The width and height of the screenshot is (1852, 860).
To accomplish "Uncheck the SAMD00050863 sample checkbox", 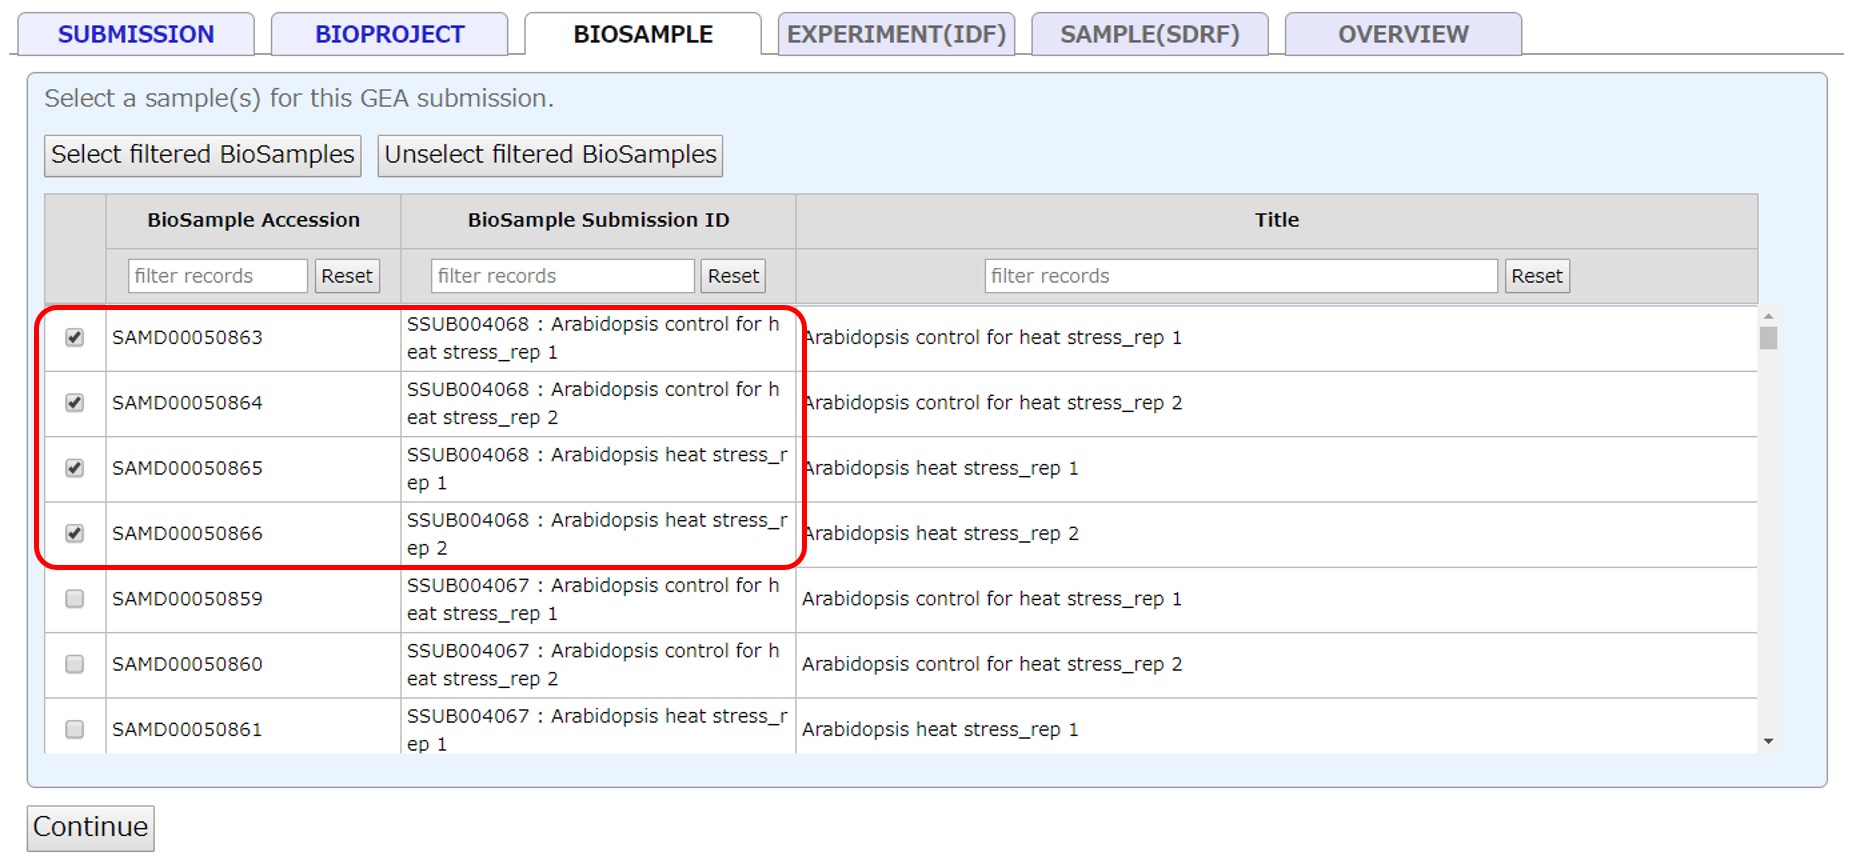I will click(x=75, y=338).
